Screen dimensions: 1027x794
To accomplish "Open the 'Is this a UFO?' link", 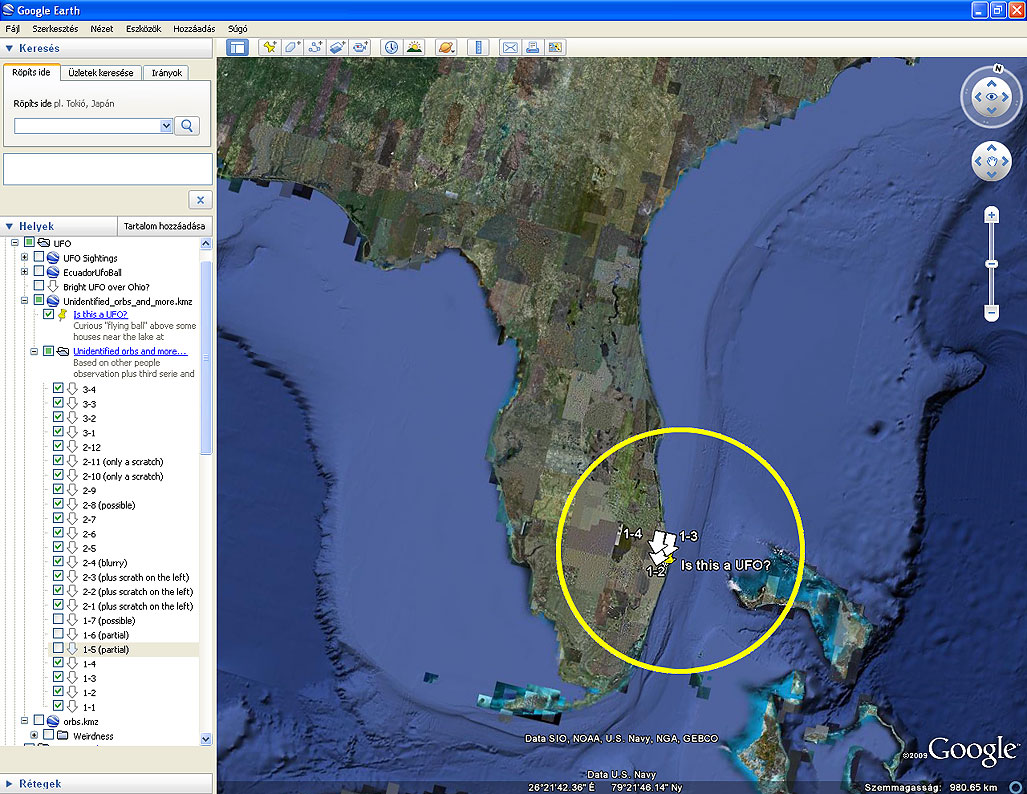I will pyautogui.click(x=100, y=314).
